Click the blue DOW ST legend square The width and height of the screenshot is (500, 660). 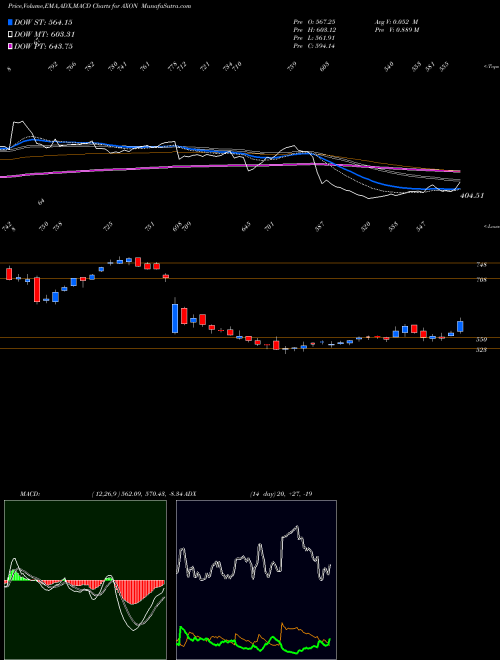pyautogui.click(x=10, y=22)
